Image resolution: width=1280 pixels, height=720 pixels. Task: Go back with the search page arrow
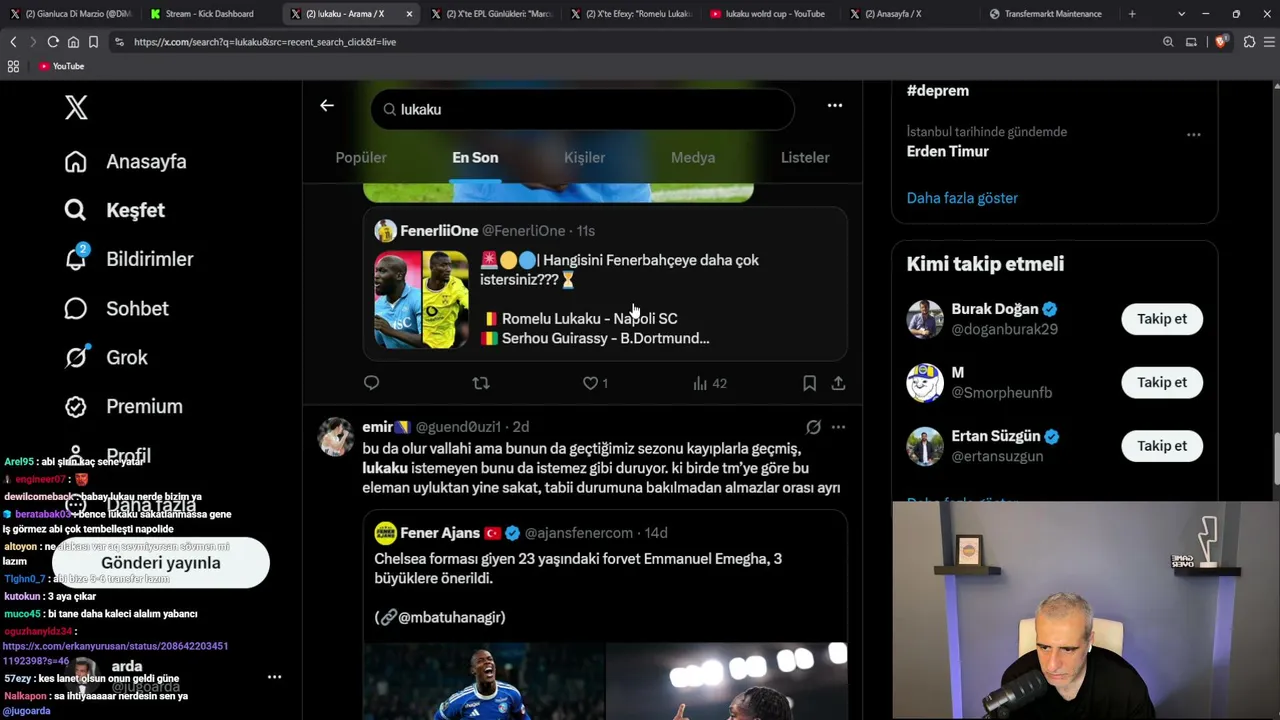327,106
